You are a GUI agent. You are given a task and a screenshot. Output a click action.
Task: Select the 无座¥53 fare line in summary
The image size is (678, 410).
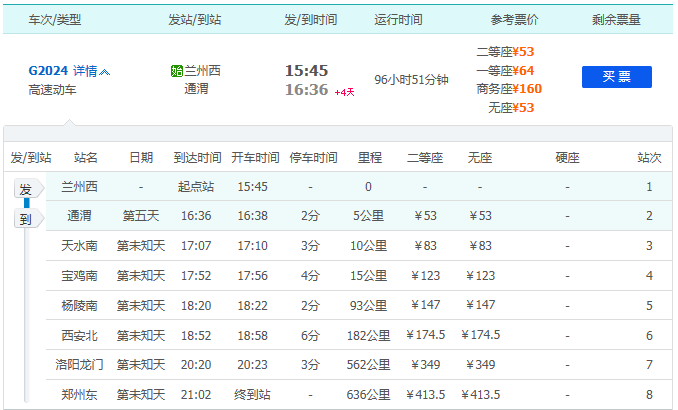pos(511,107)
